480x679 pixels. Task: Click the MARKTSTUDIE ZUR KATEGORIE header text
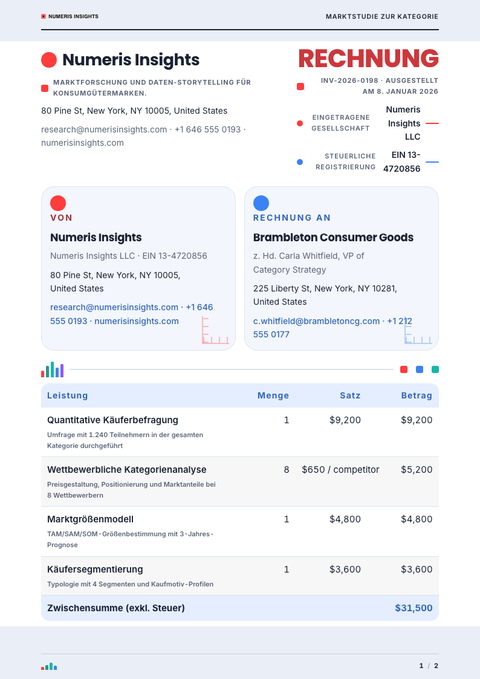[382, 16]
